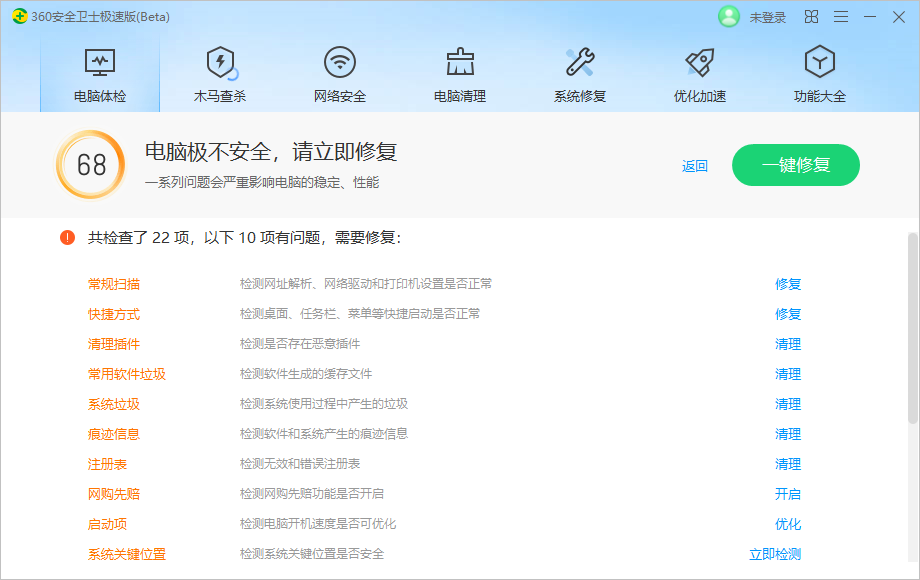Viewport: 920px width, 580px height.
Task: Click description 检测电脑开机速度是否可优化
Action: (318, 524)
